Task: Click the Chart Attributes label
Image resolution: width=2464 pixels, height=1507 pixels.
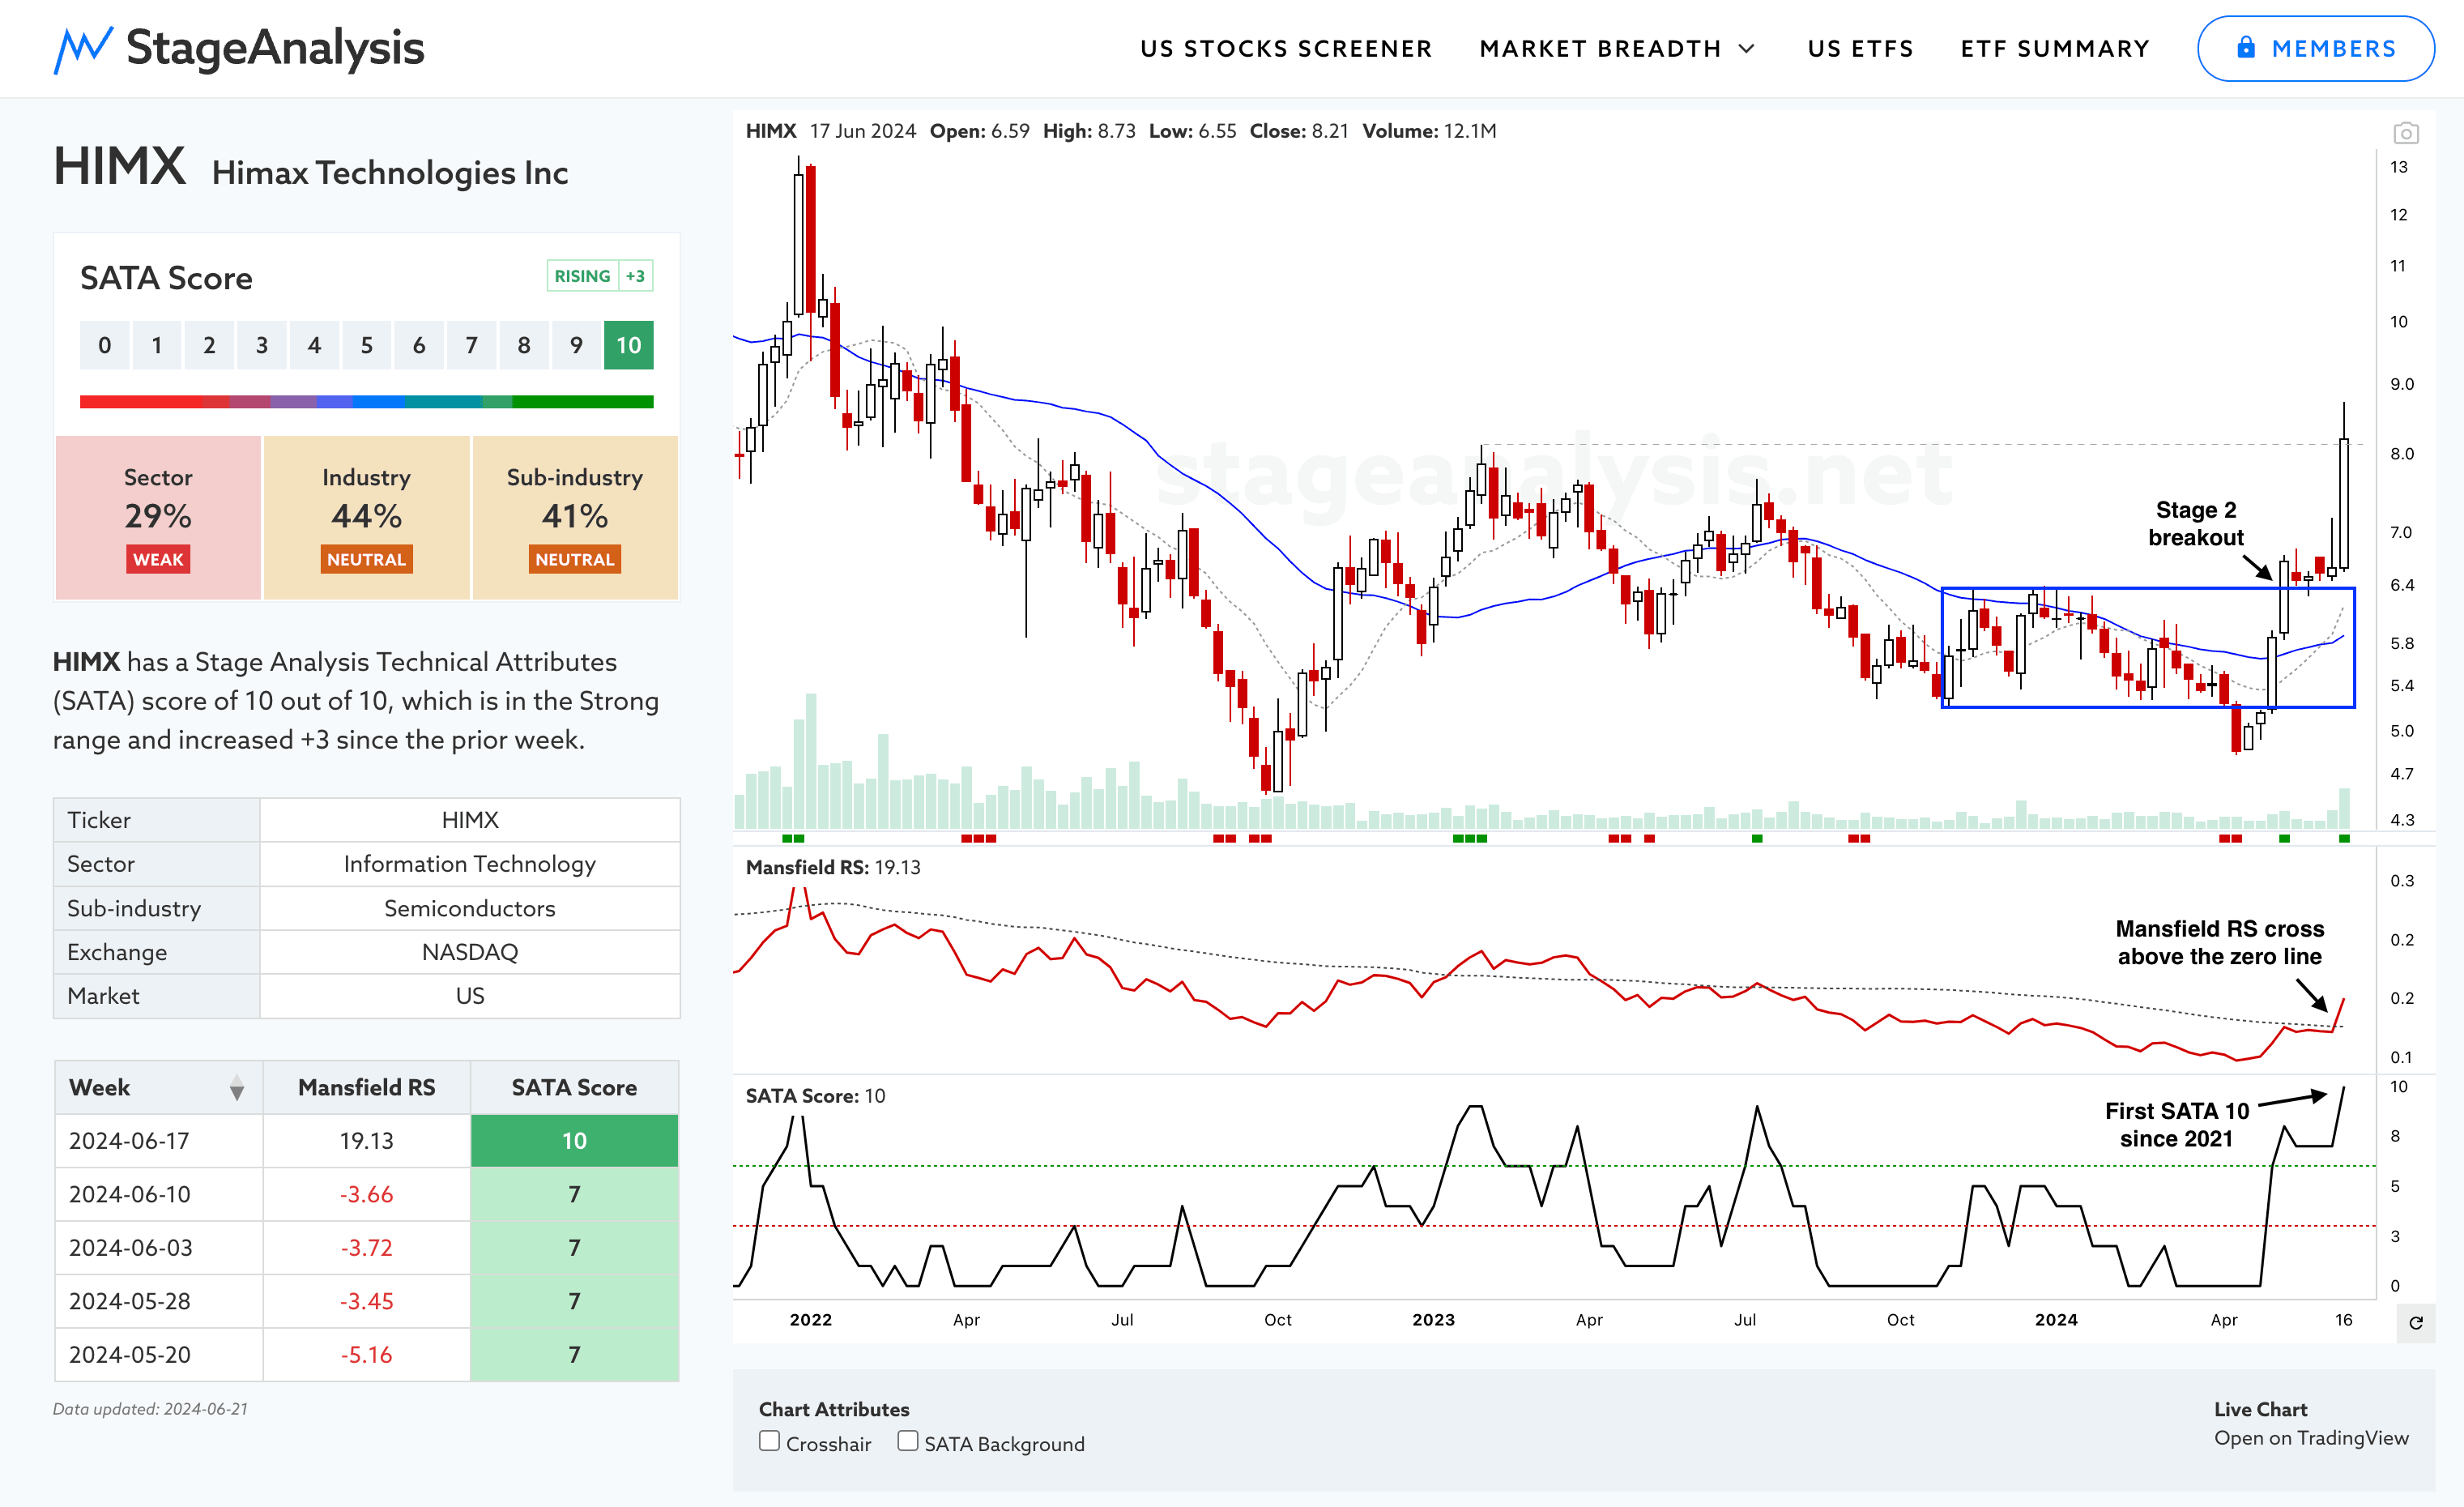Action: (x=834, y=1409)
